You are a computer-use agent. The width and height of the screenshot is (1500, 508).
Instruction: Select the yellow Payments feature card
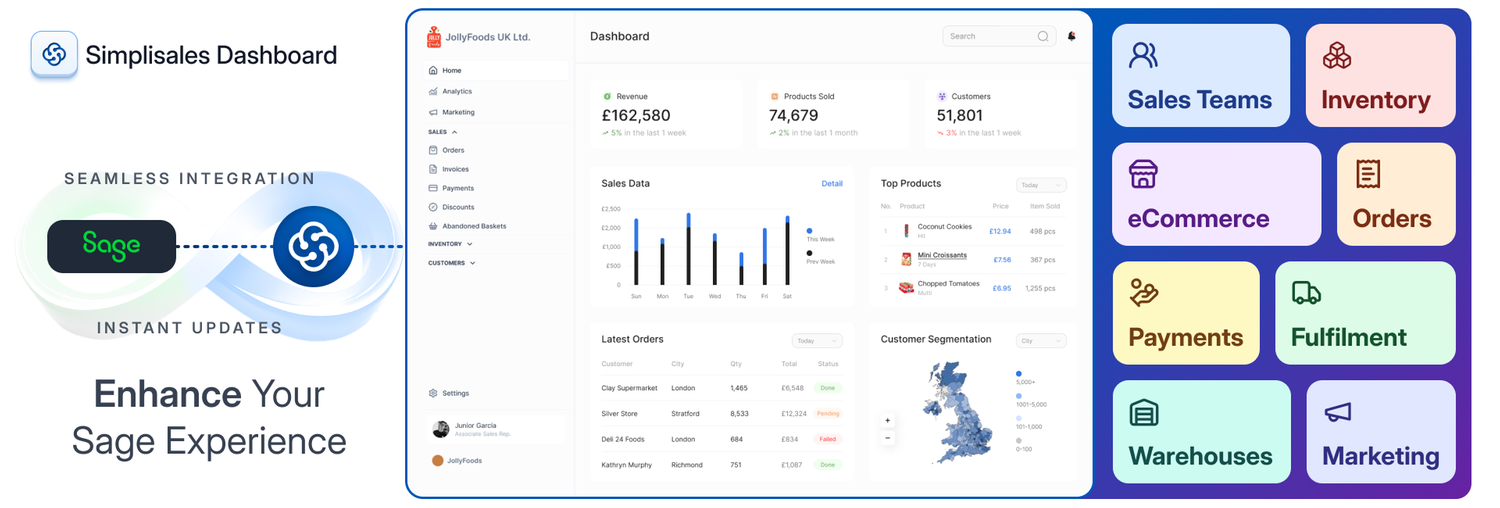pos(1186,313)
